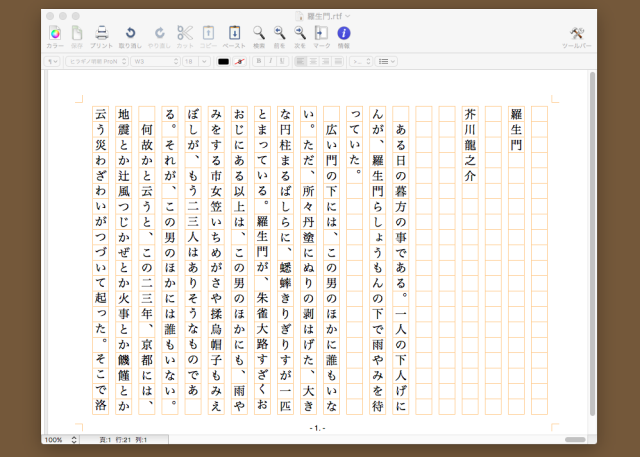Open the ヒラギノ明朝 ProN font dropdown
Image resolution: width=640 pixels, height=457 pixels.
click(x=97, y=62)
